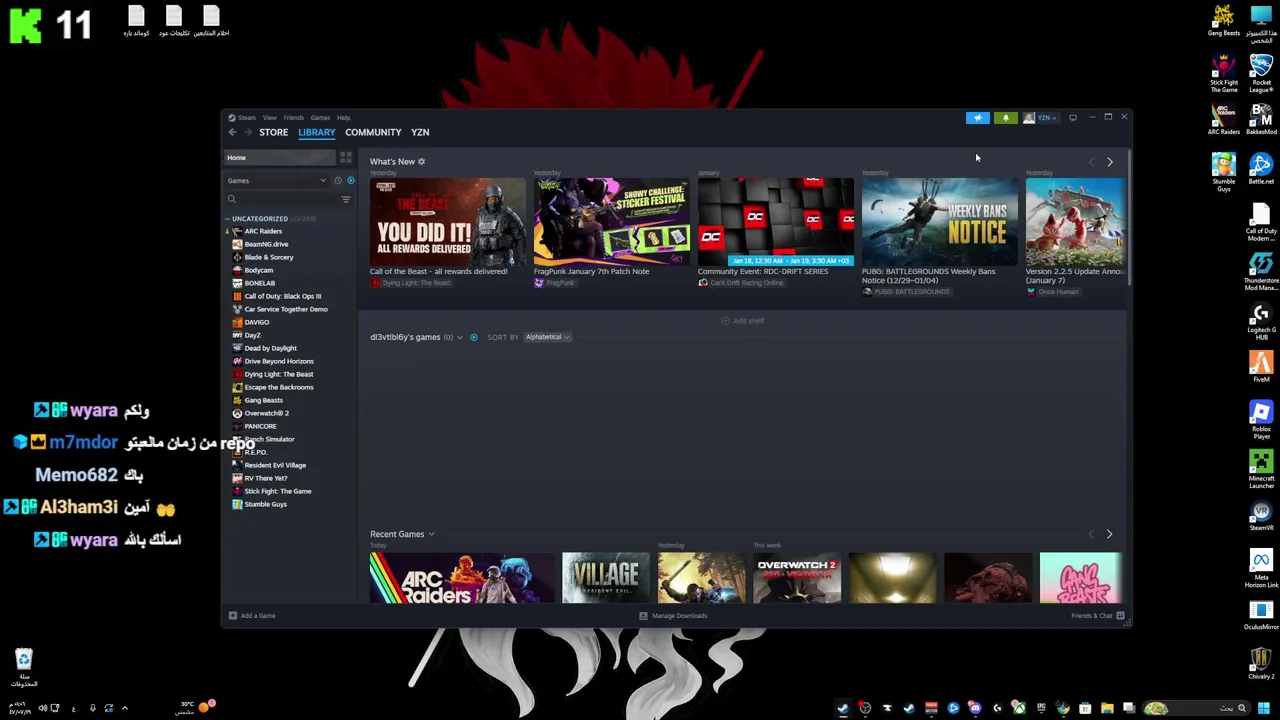
Task: Expand the Recent Games shelf dropdown
Action: 431,534
